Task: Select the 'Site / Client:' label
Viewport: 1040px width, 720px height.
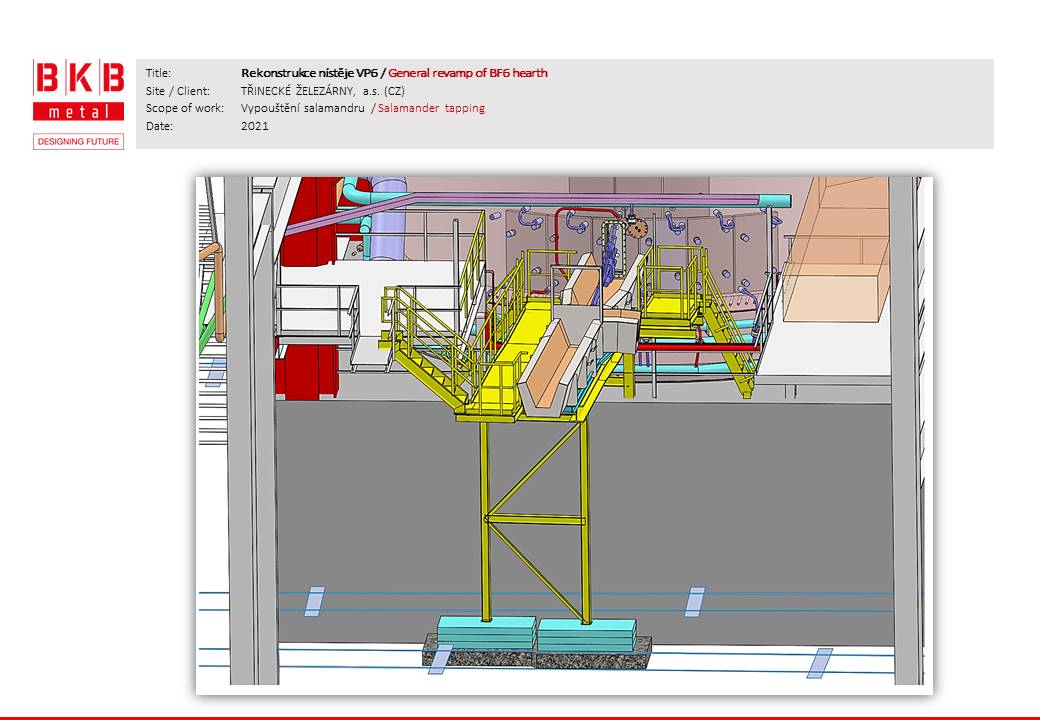Action: (x=177, y=91)
